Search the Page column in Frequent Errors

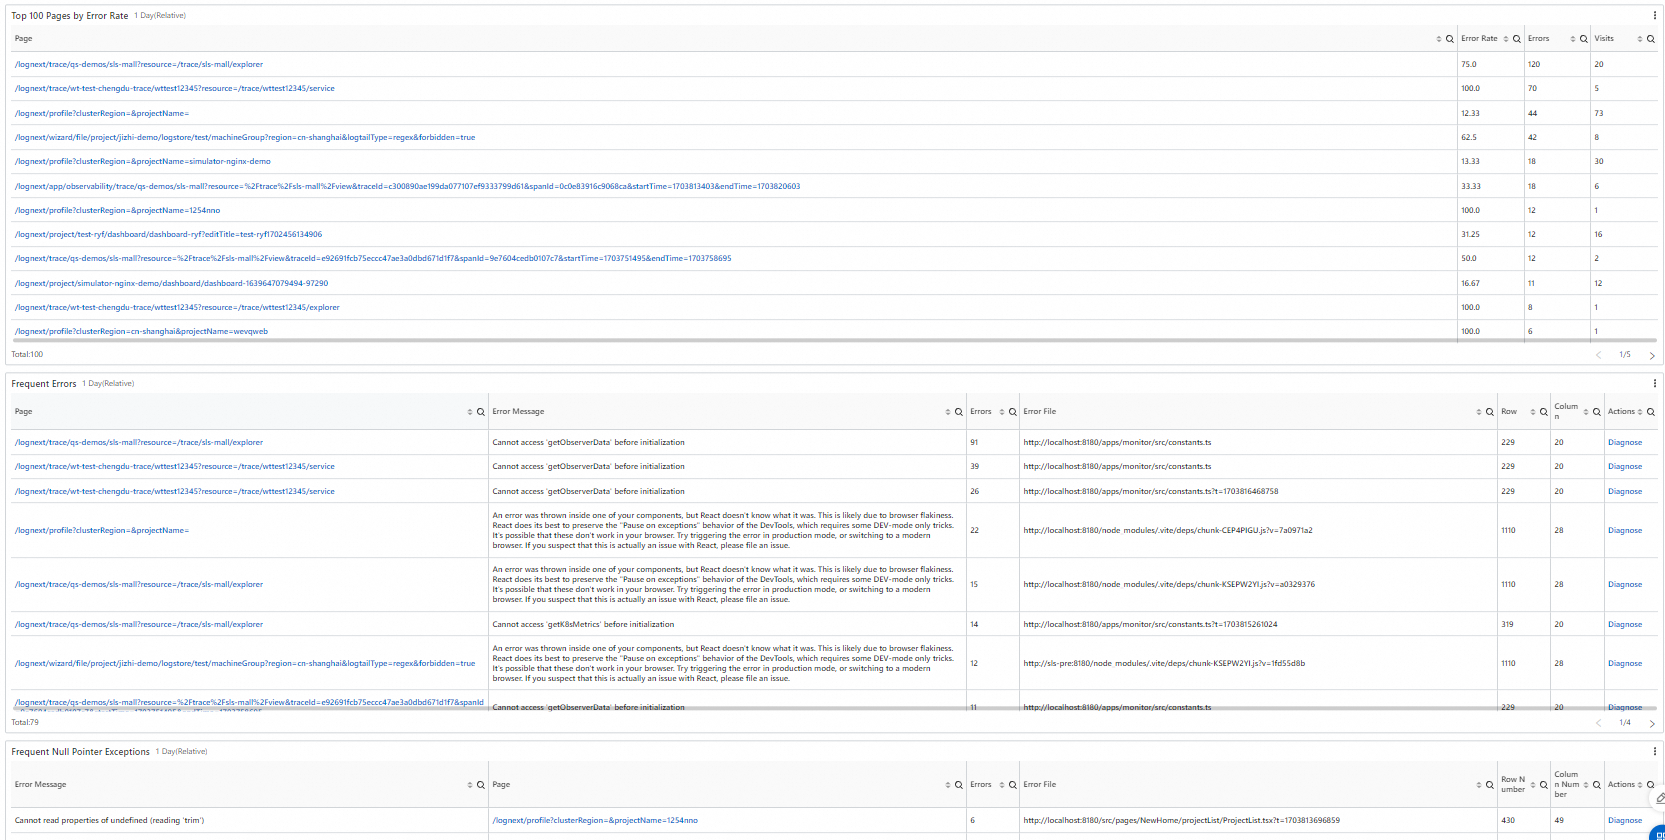pos(481,412)
